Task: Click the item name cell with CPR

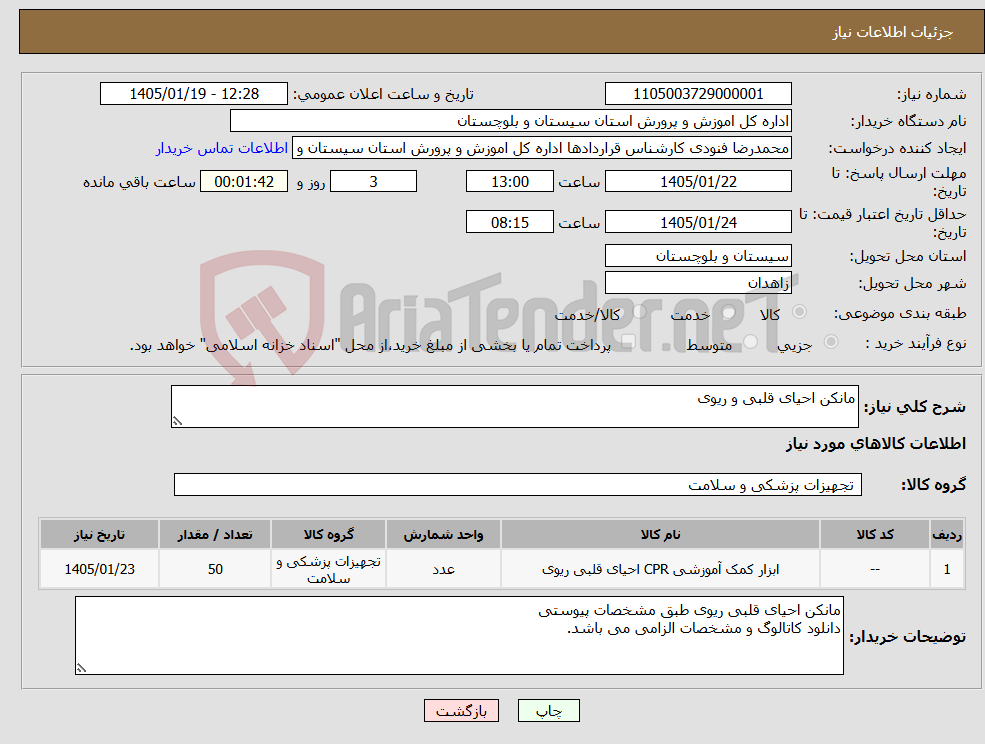Action: point(660,569)
